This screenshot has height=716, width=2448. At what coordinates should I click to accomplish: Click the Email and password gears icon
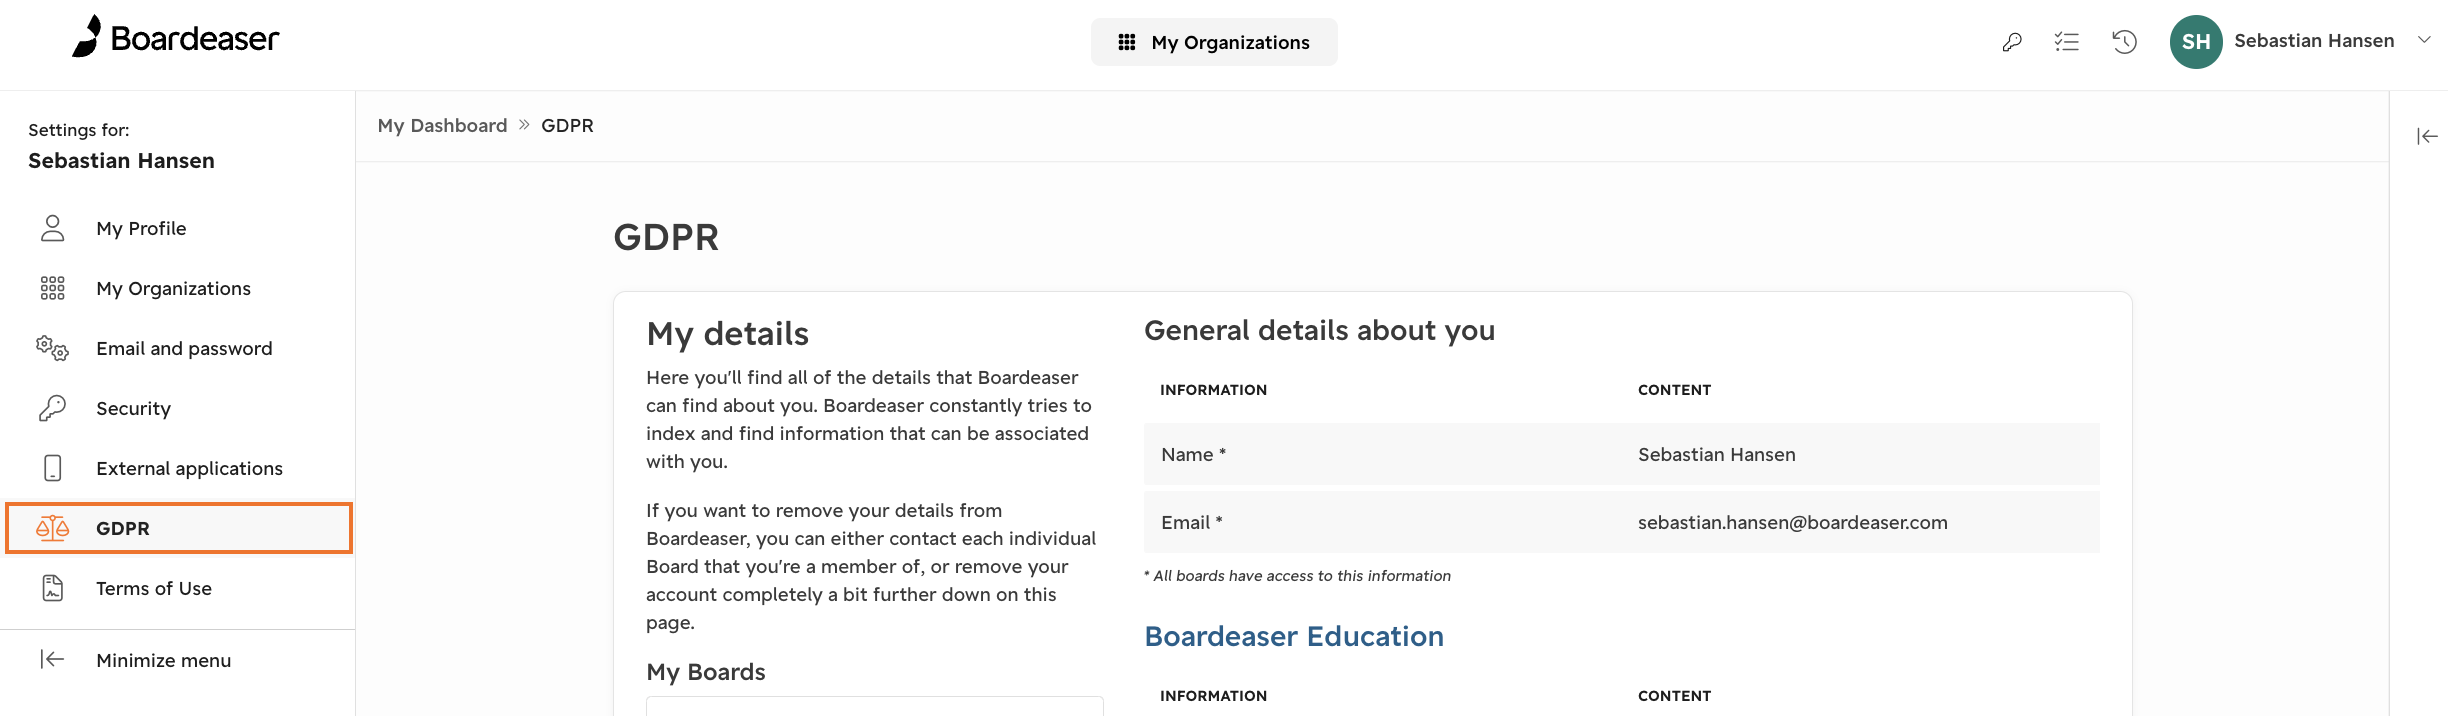point(53,348)
